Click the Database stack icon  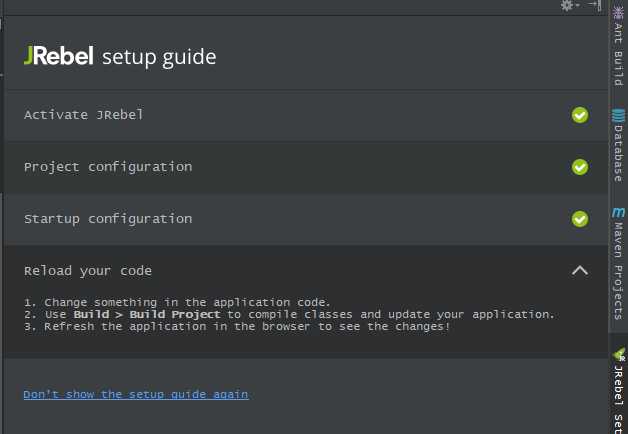[618, 115]
